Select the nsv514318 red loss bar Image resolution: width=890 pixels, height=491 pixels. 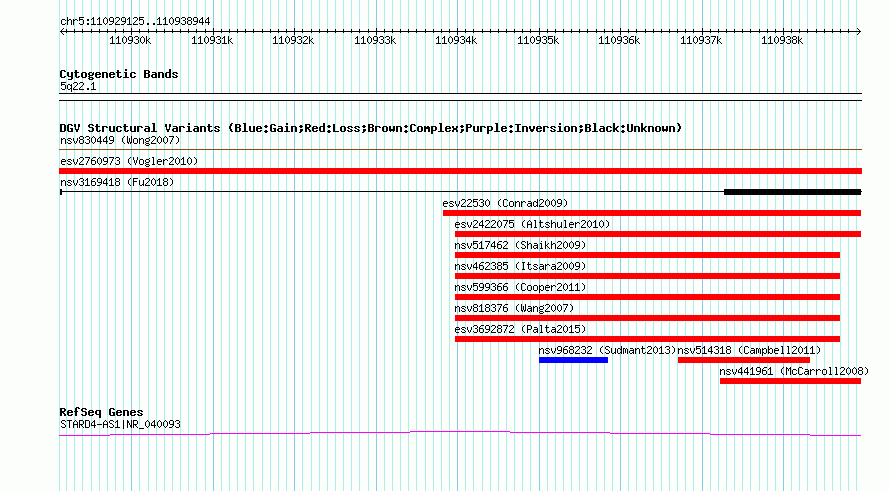point(744,360)
